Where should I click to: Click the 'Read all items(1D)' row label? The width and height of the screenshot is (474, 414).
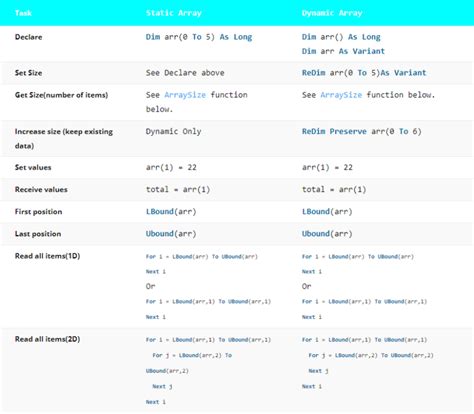tap(47, 256)
